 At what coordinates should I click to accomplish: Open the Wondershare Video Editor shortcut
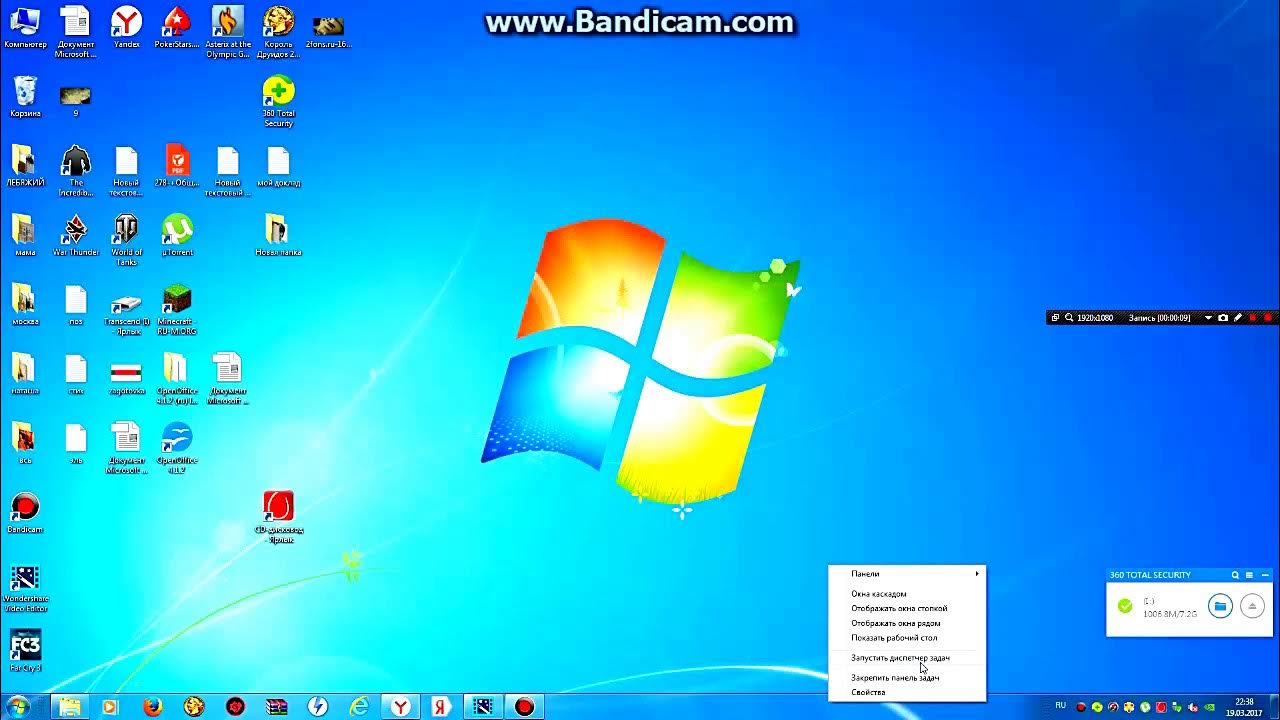point(25,590)
